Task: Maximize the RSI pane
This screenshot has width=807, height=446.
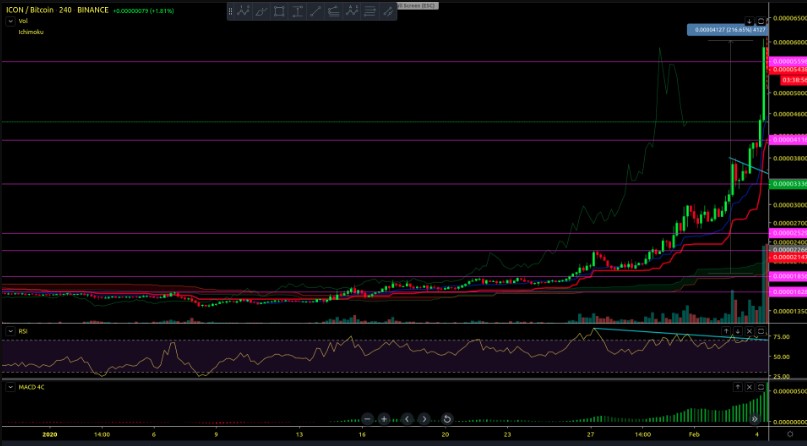Action: click(761, 330)
